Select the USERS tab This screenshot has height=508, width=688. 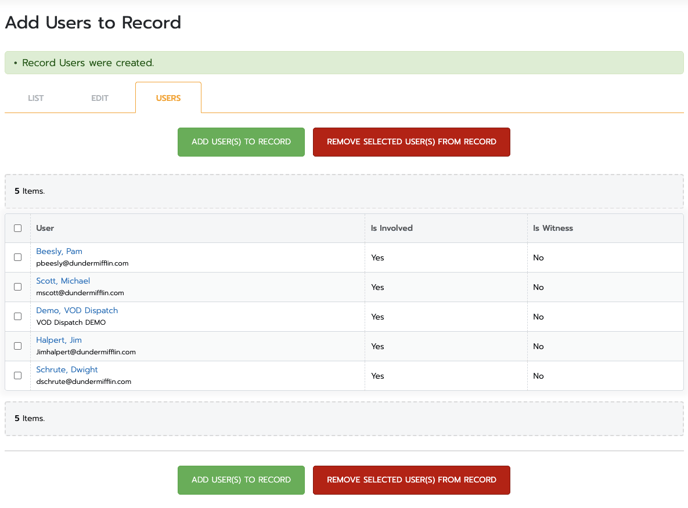coord(168,98)
